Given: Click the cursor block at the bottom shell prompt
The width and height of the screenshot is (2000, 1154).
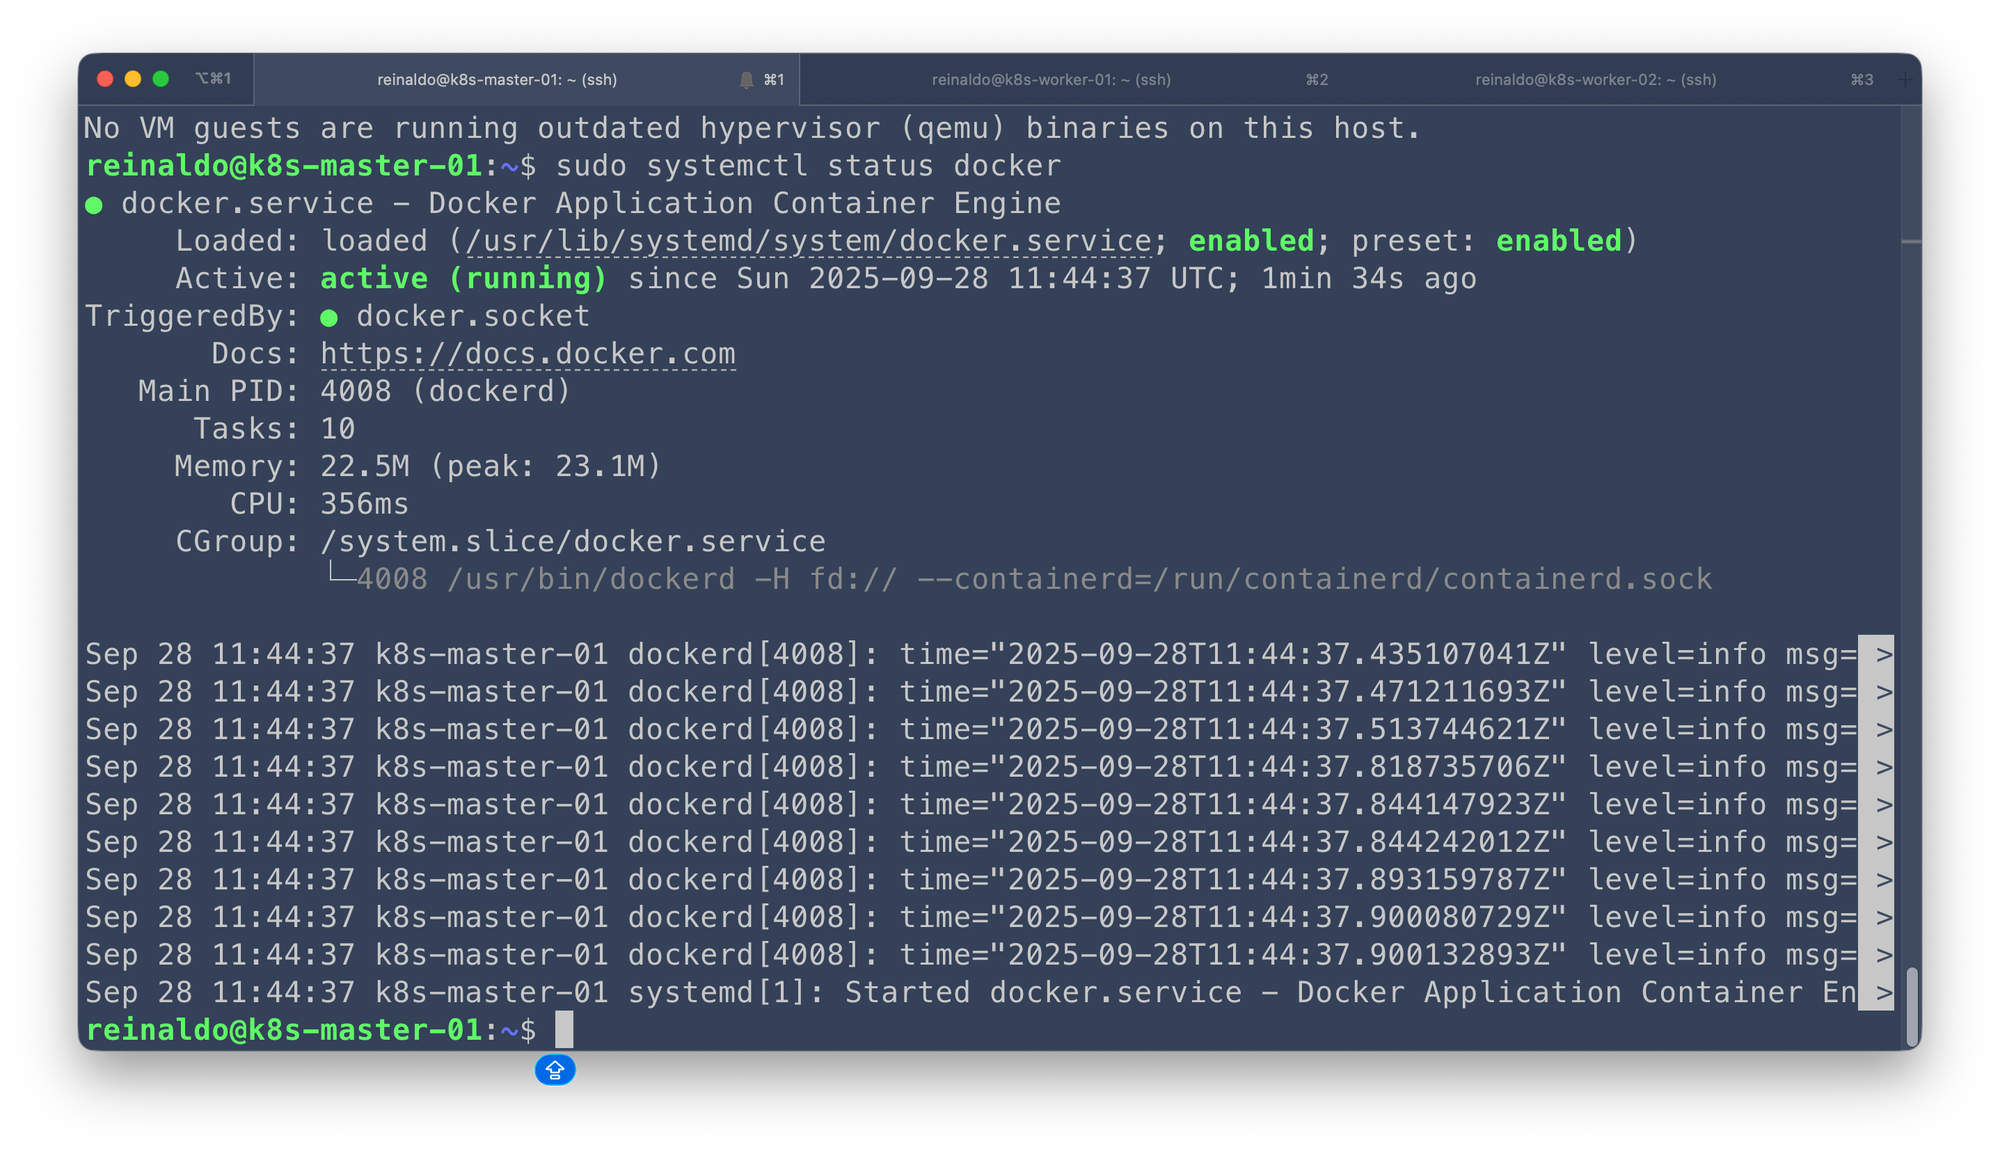Looking at the screenshot, I should 564,1030.
